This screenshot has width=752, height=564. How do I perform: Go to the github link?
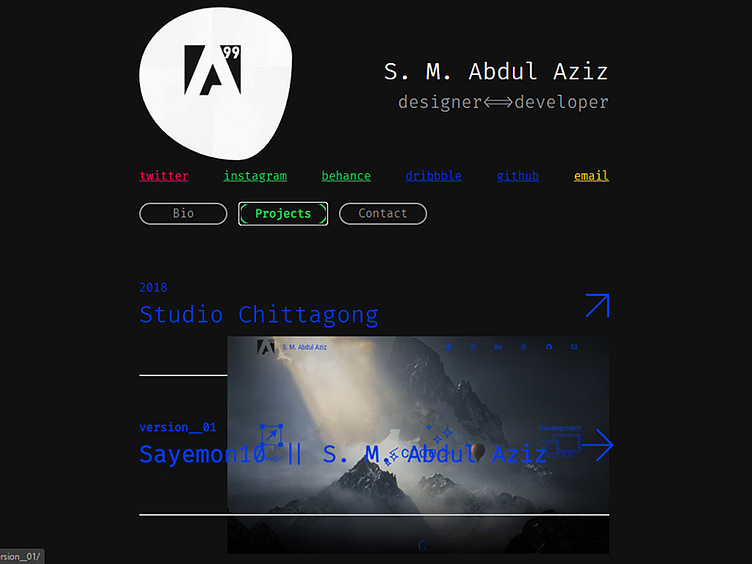point(517,176)
